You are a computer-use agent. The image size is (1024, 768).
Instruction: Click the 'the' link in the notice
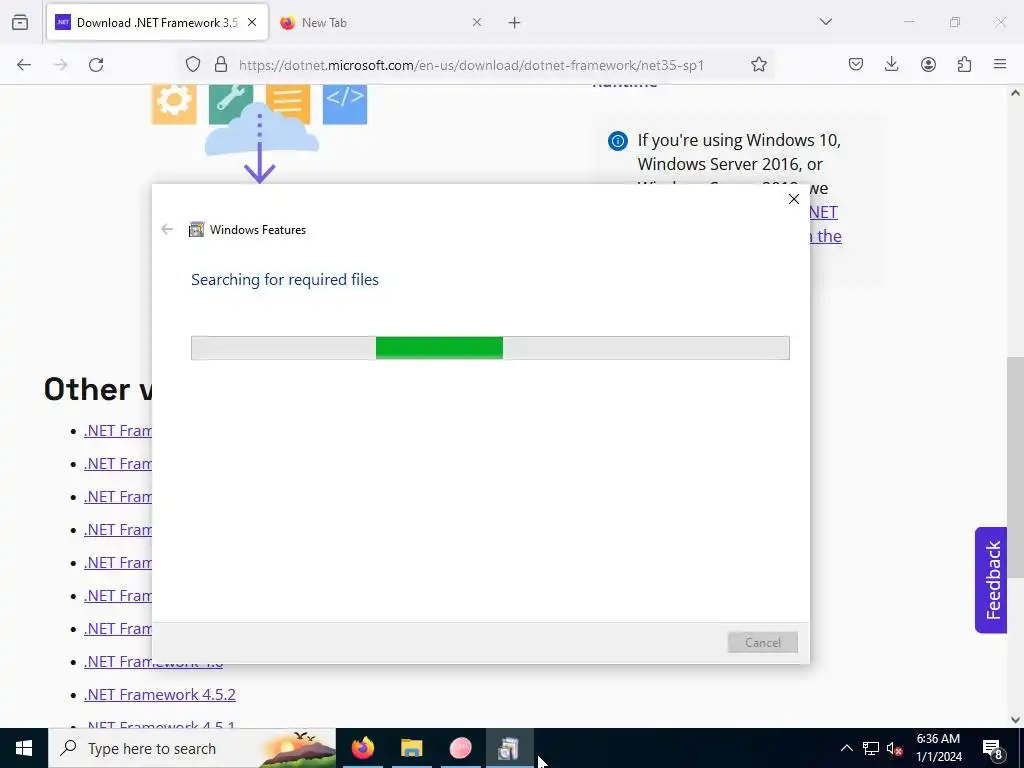[829, 236]
